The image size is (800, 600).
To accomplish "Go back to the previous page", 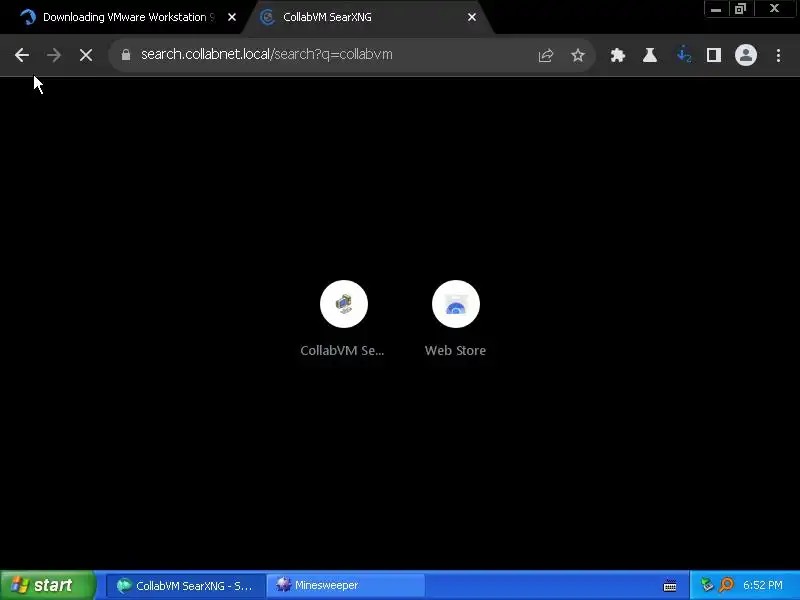I will (21, 55).
